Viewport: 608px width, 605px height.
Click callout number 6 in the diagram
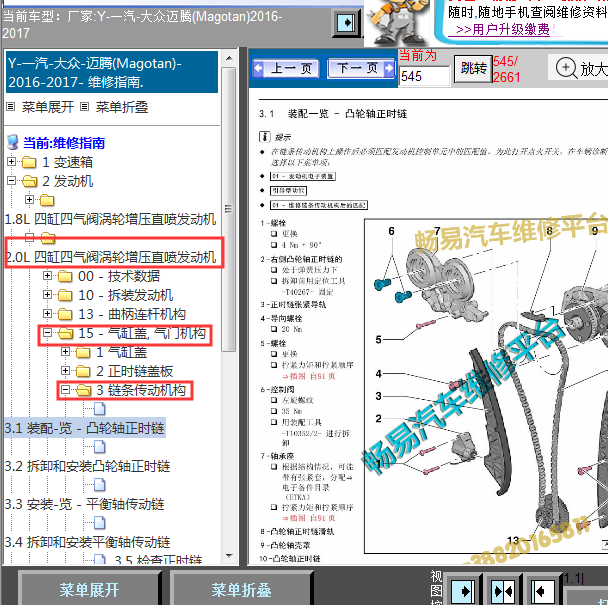[x=391, y=231]
